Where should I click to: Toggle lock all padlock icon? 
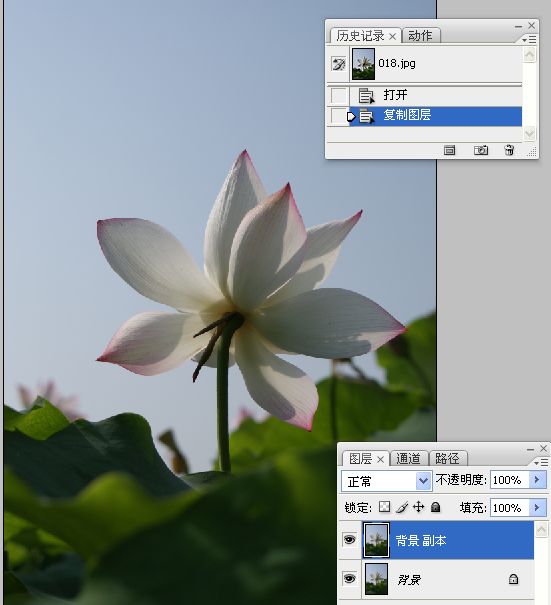click(436, 507)
